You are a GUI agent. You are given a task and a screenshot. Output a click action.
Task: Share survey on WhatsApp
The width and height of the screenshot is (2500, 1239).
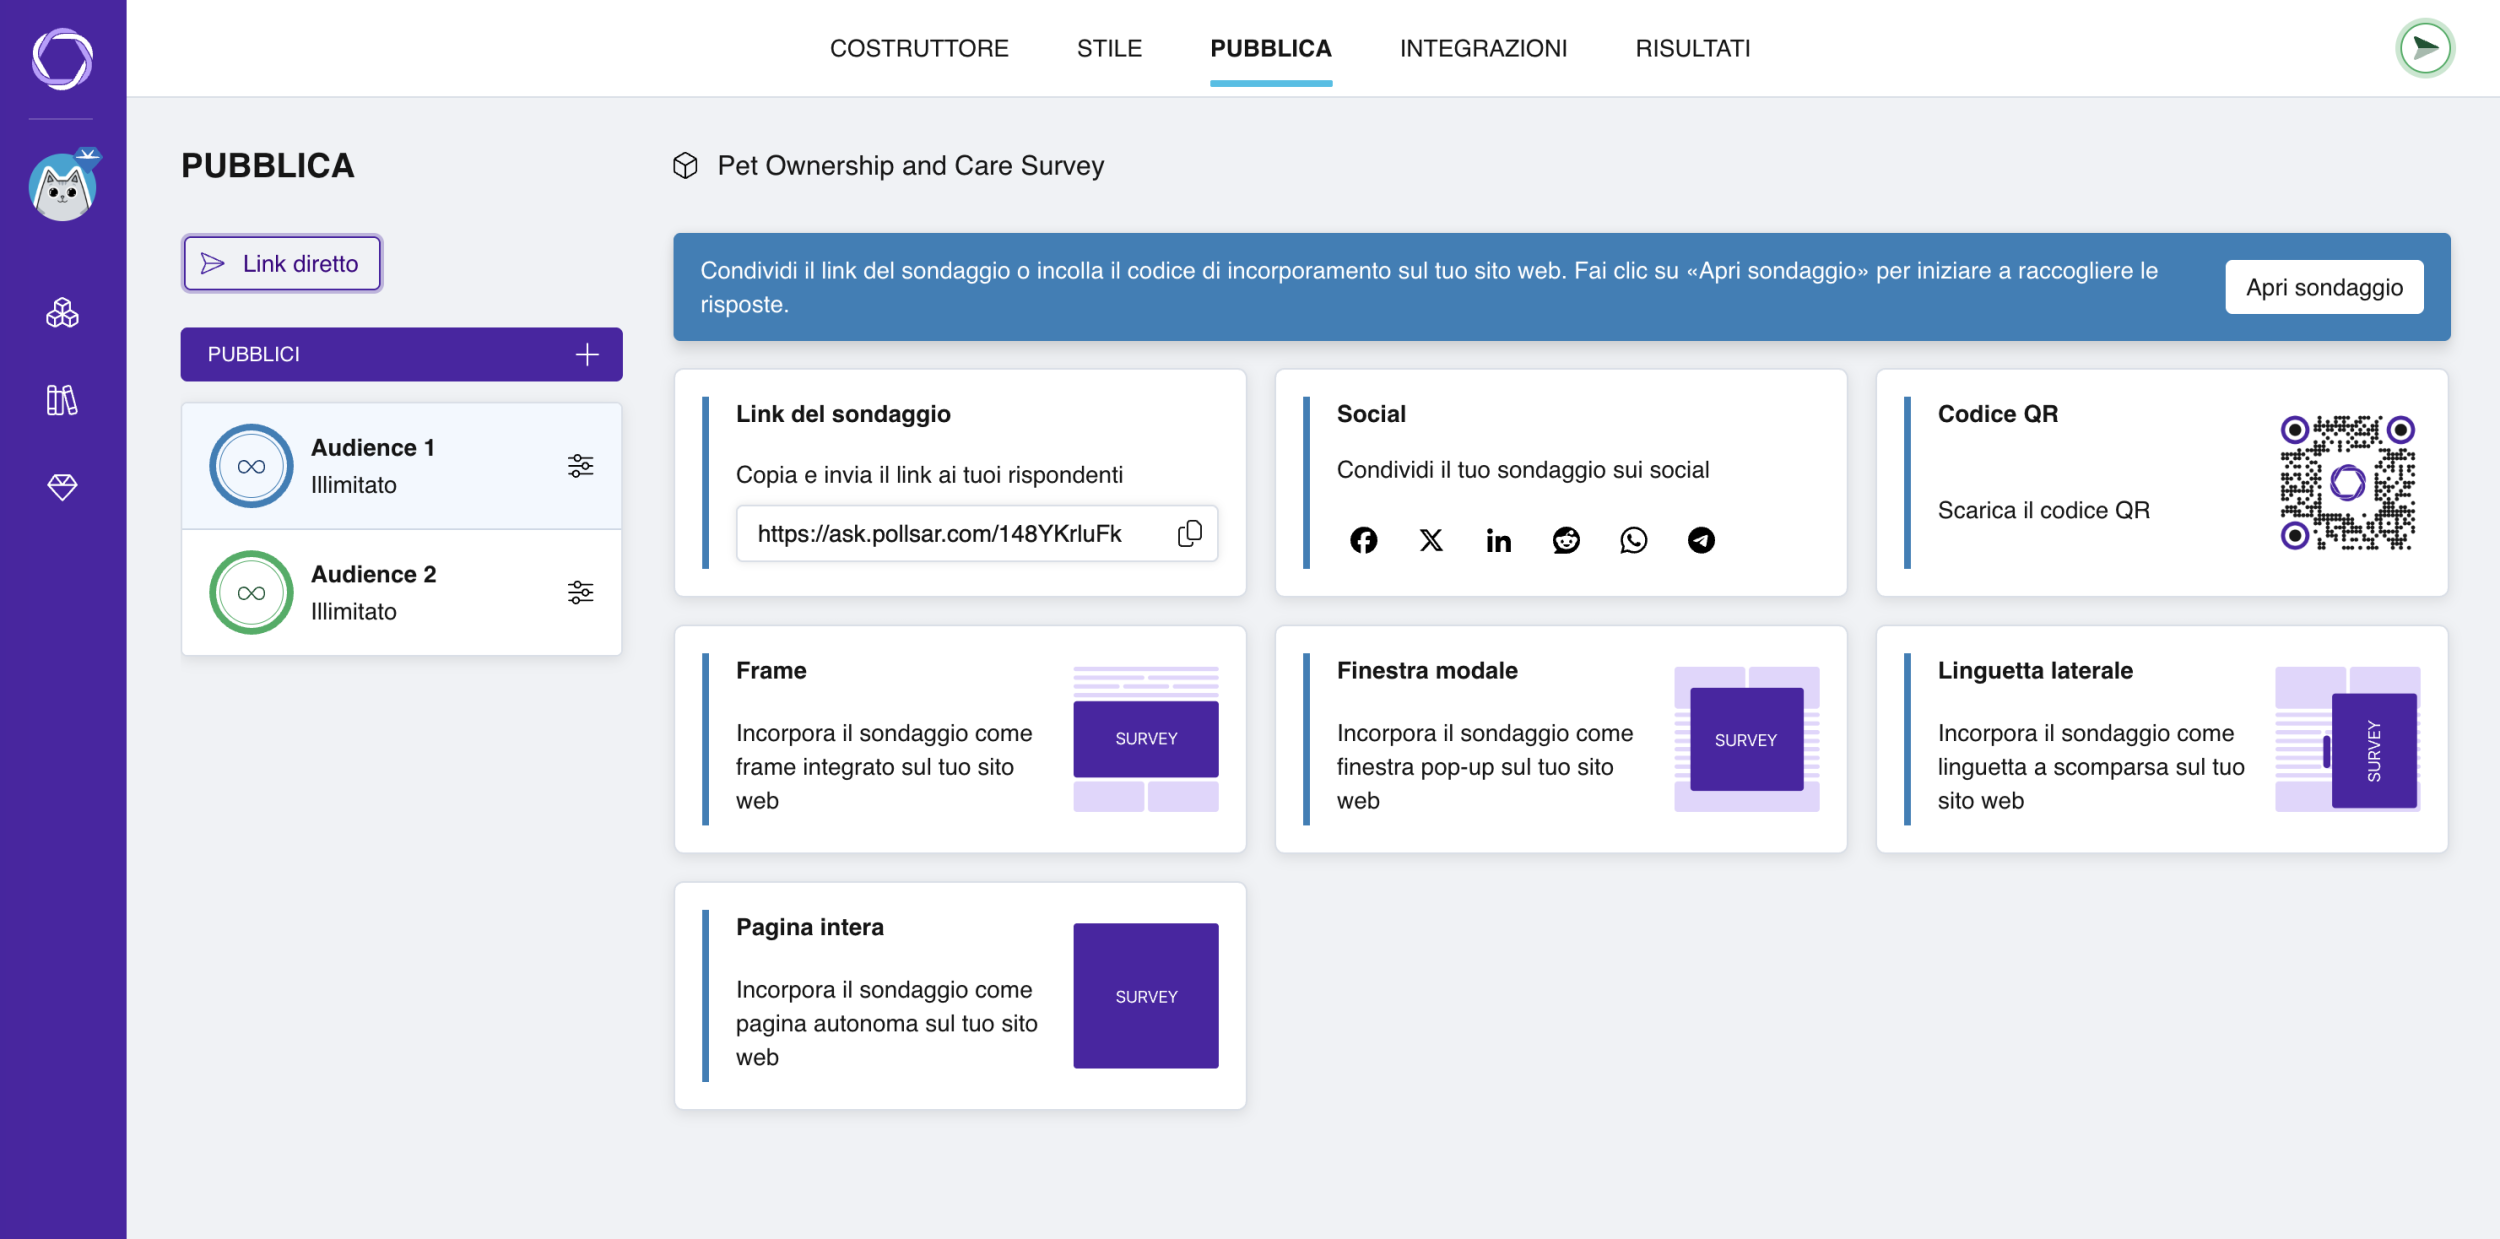[x=1633, y=540]
